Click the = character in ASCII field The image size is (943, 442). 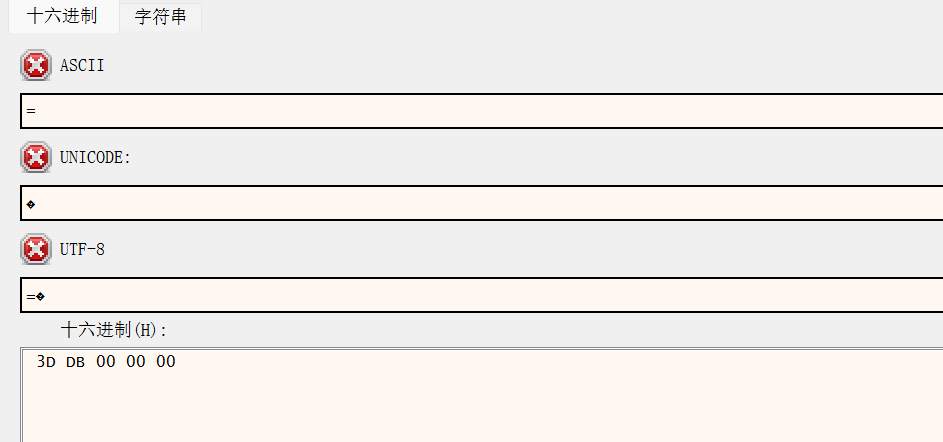pyautogui.click(x=31, y=111)
